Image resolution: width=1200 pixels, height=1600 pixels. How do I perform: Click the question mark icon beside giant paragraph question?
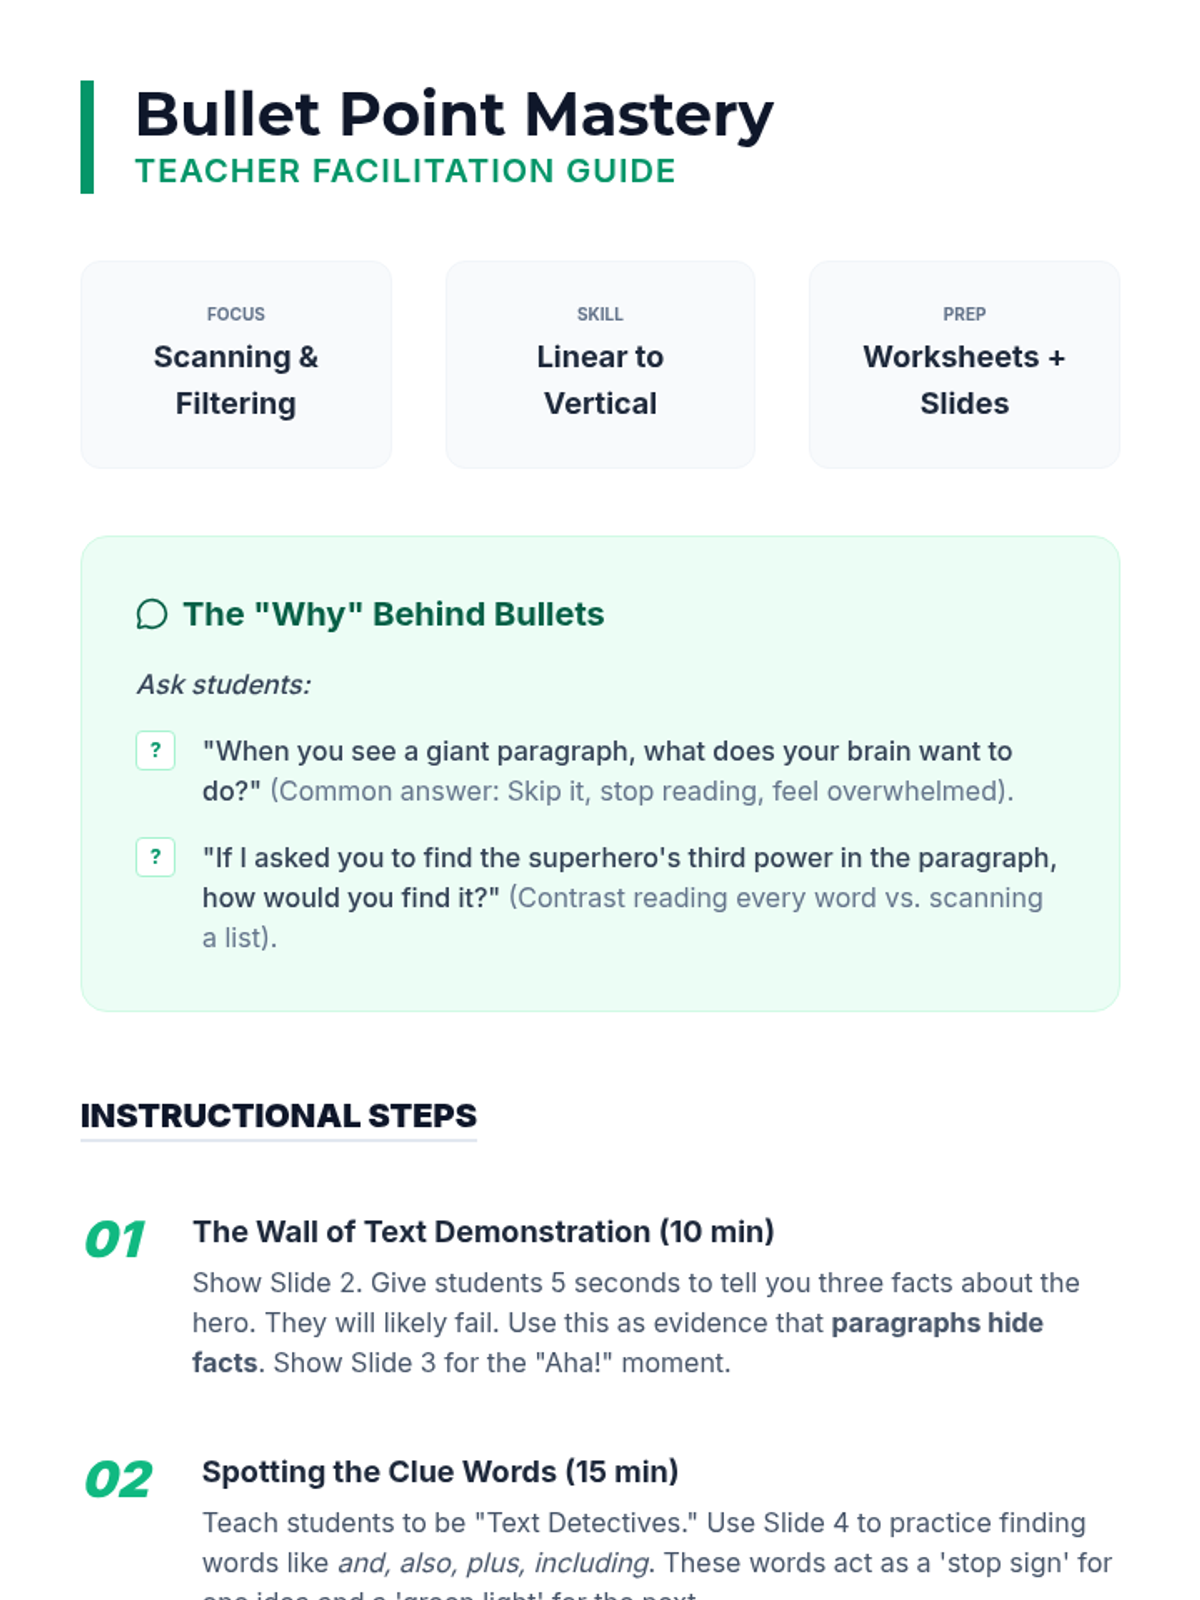click(x=156, y=751)
